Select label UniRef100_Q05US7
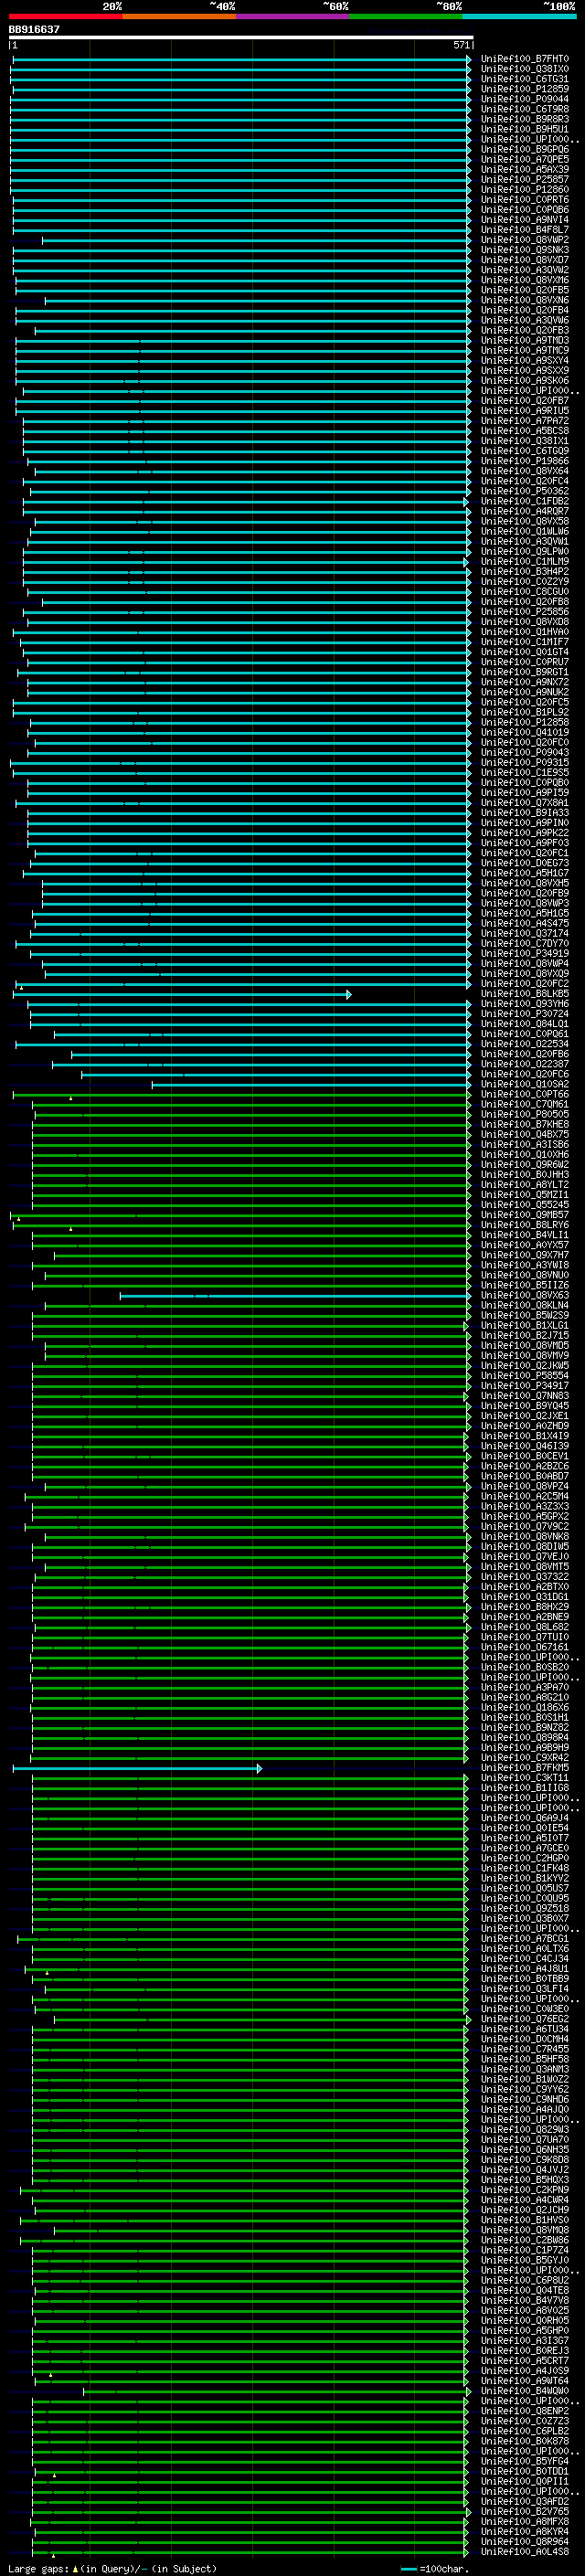The image size is (585, 2576). pyautogui.click(x=524, y=1888)
